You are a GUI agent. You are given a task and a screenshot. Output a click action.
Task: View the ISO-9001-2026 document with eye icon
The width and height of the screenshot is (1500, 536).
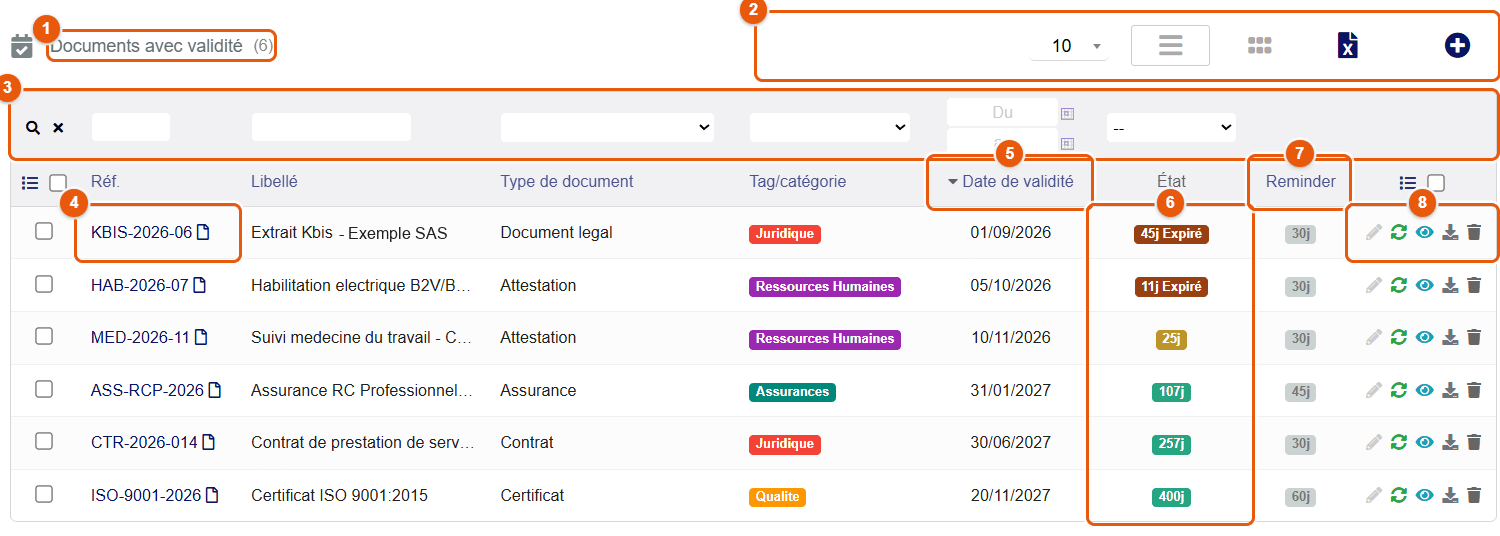click(x=1425, y=494)
